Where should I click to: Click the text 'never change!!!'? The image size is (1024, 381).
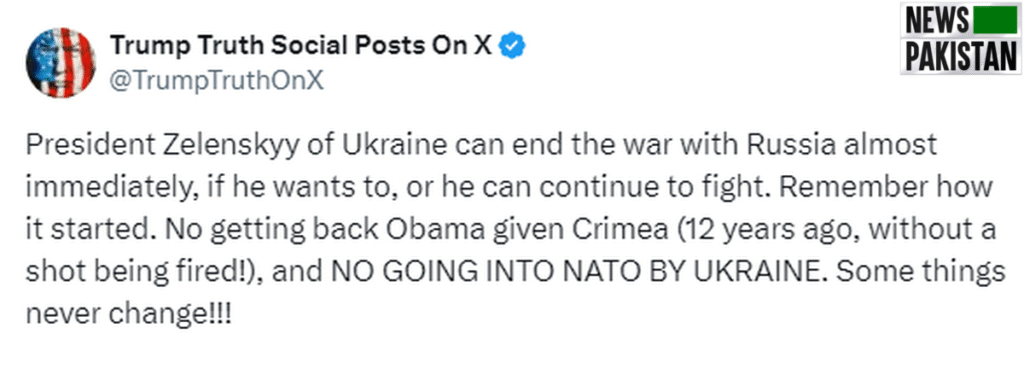[x=129, y=316]
